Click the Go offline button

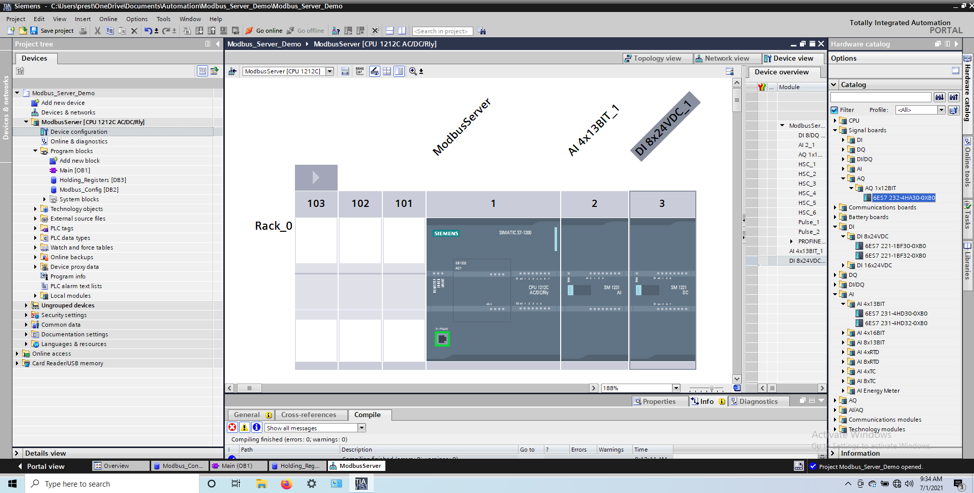(305, 30)
